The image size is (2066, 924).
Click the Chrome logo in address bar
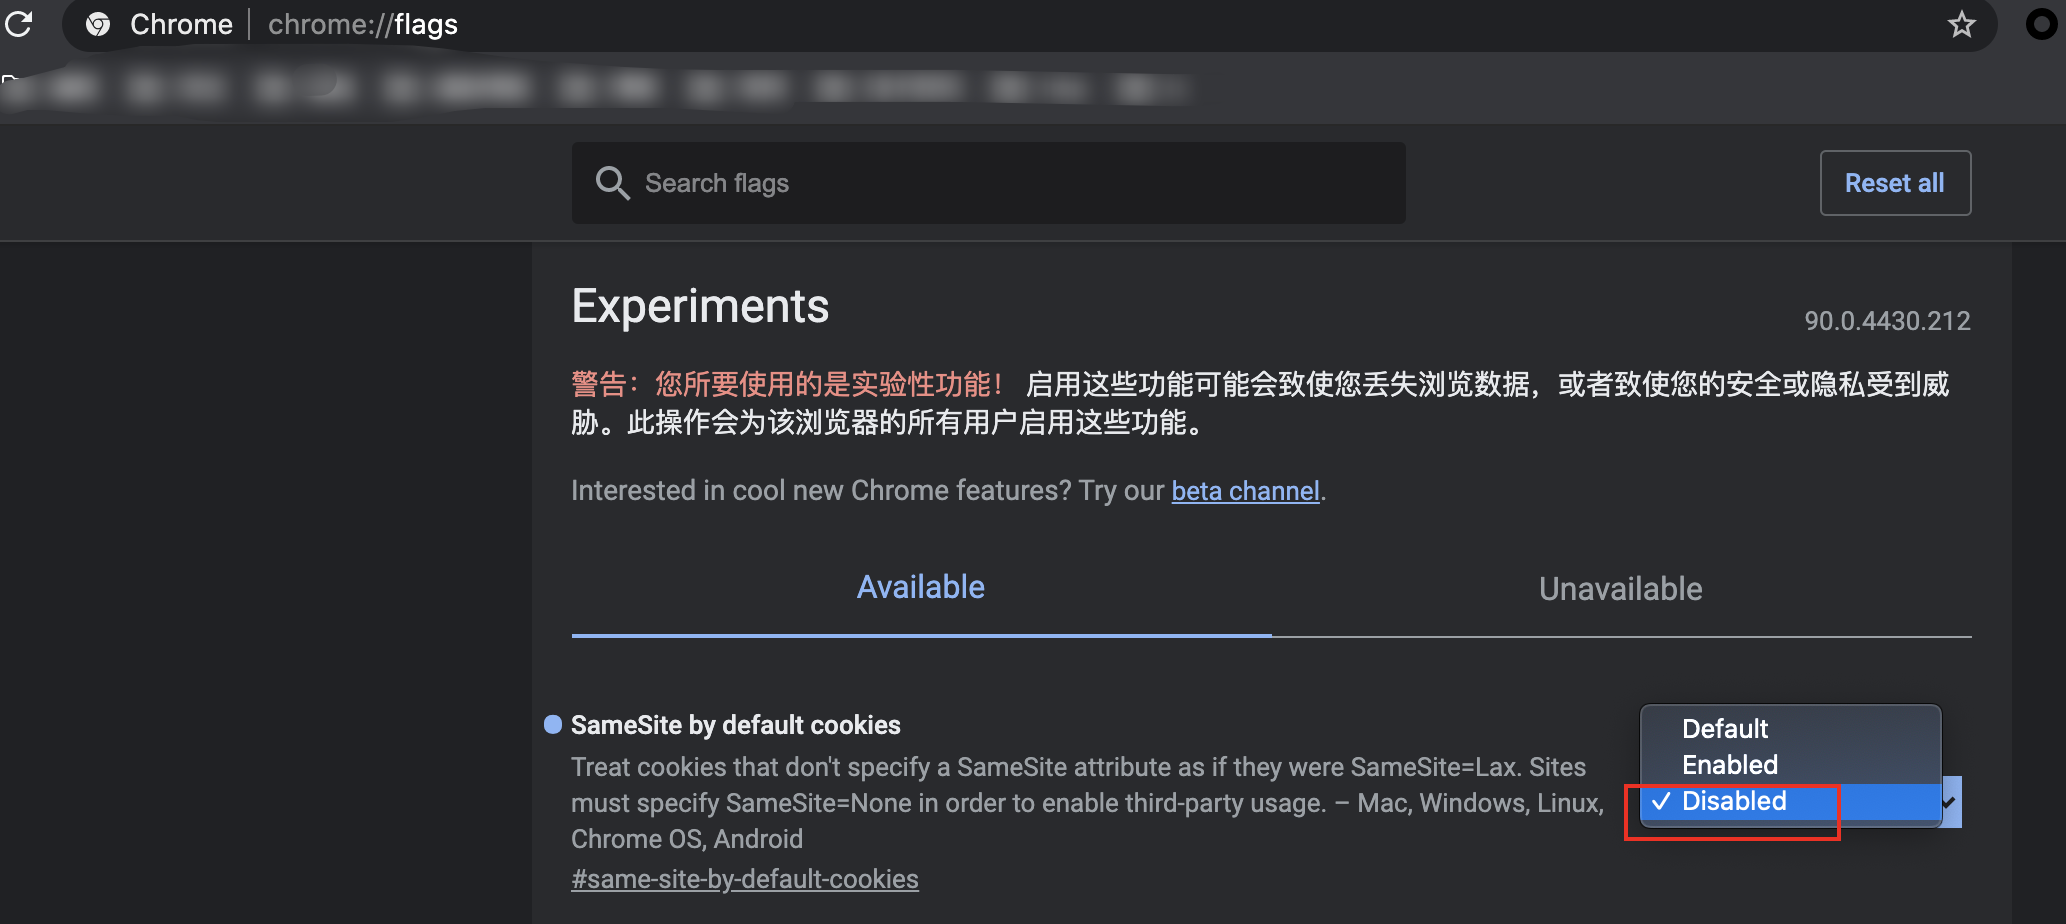pyautogui.click(x=98, y=24)
